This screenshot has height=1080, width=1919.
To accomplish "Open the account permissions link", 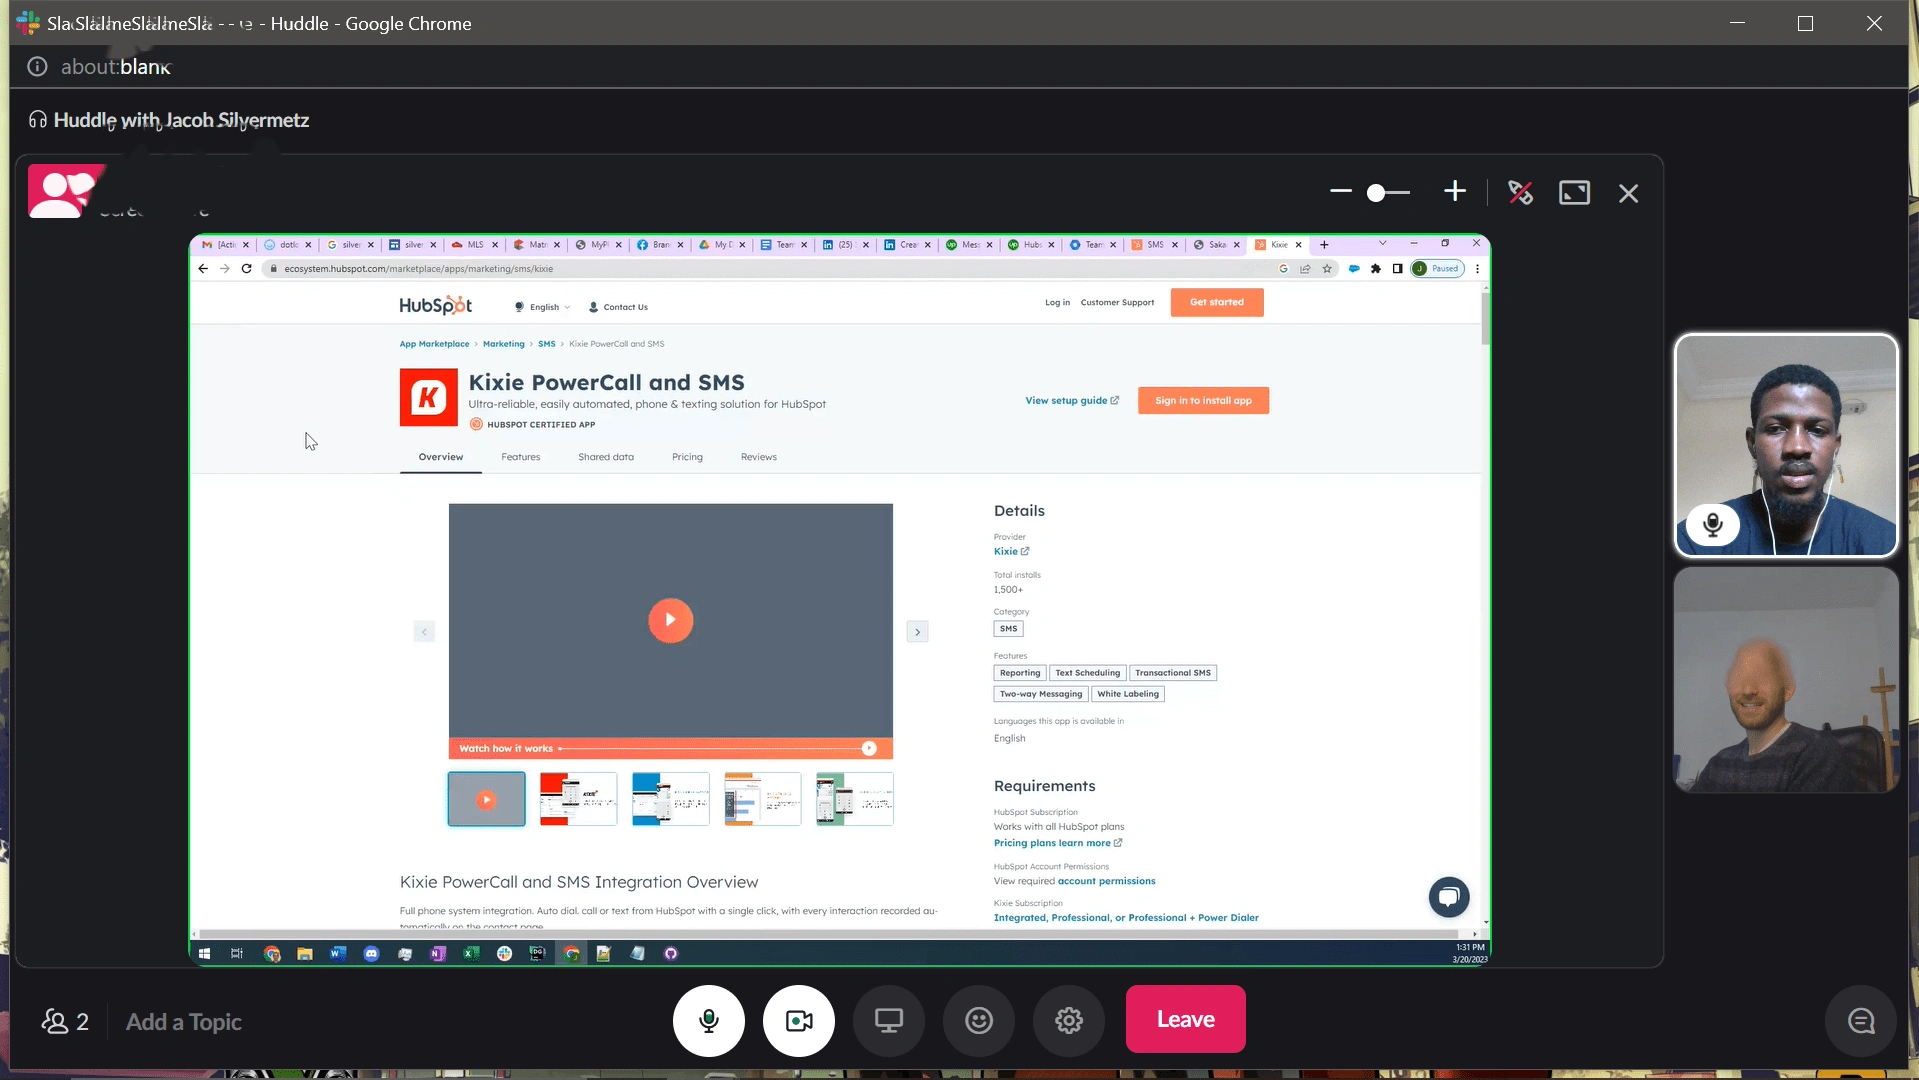I will pos(1106,881).
